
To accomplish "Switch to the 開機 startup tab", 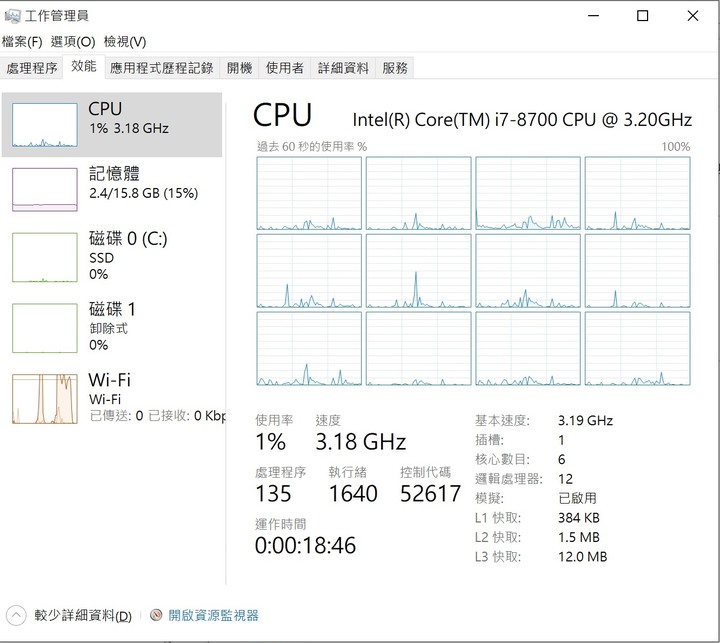I will [239, 68].
